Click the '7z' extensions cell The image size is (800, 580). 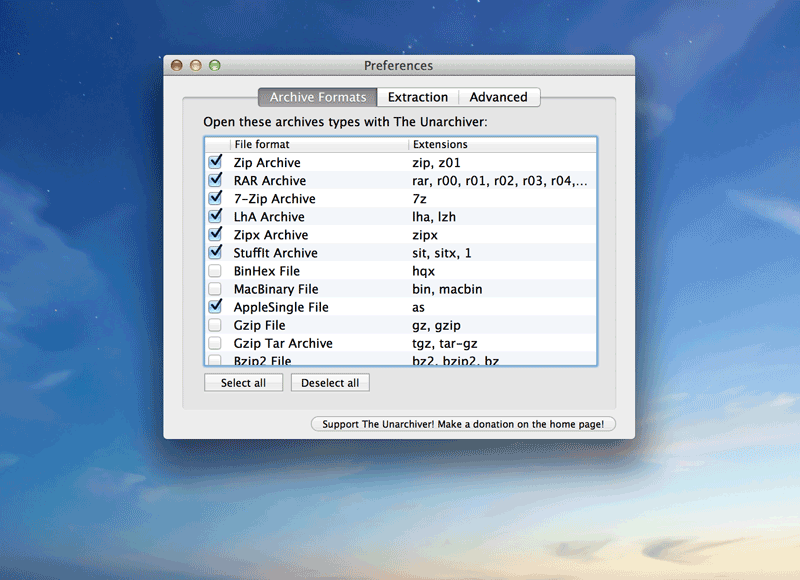(x=419, y=199)
